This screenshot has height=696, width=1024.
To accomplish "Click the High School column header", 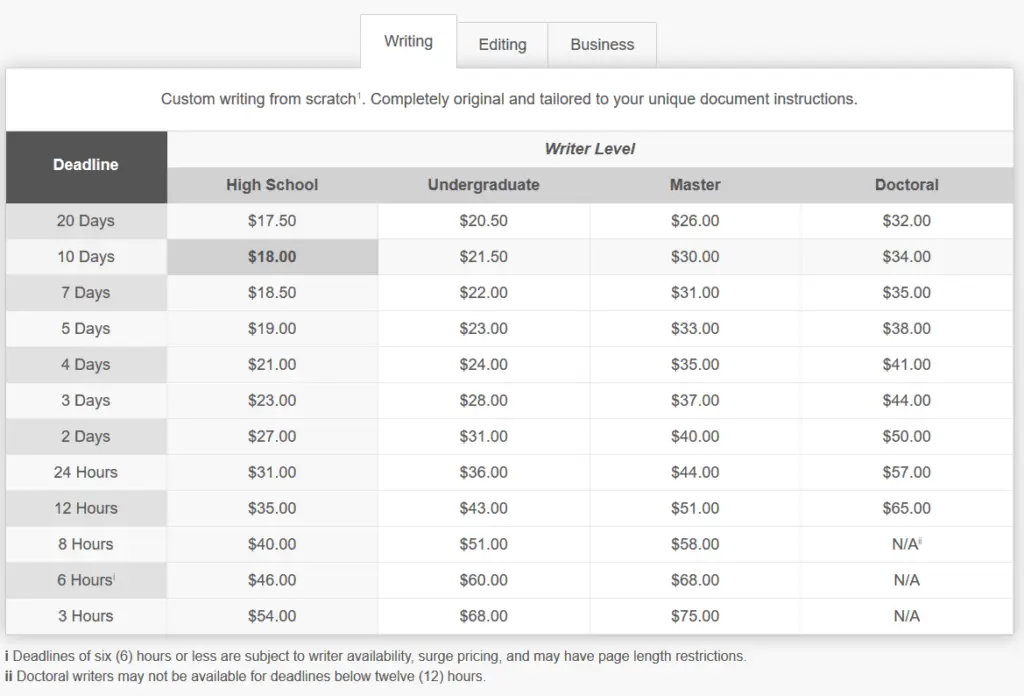I will pyautogui.click(x=271, y=185).
